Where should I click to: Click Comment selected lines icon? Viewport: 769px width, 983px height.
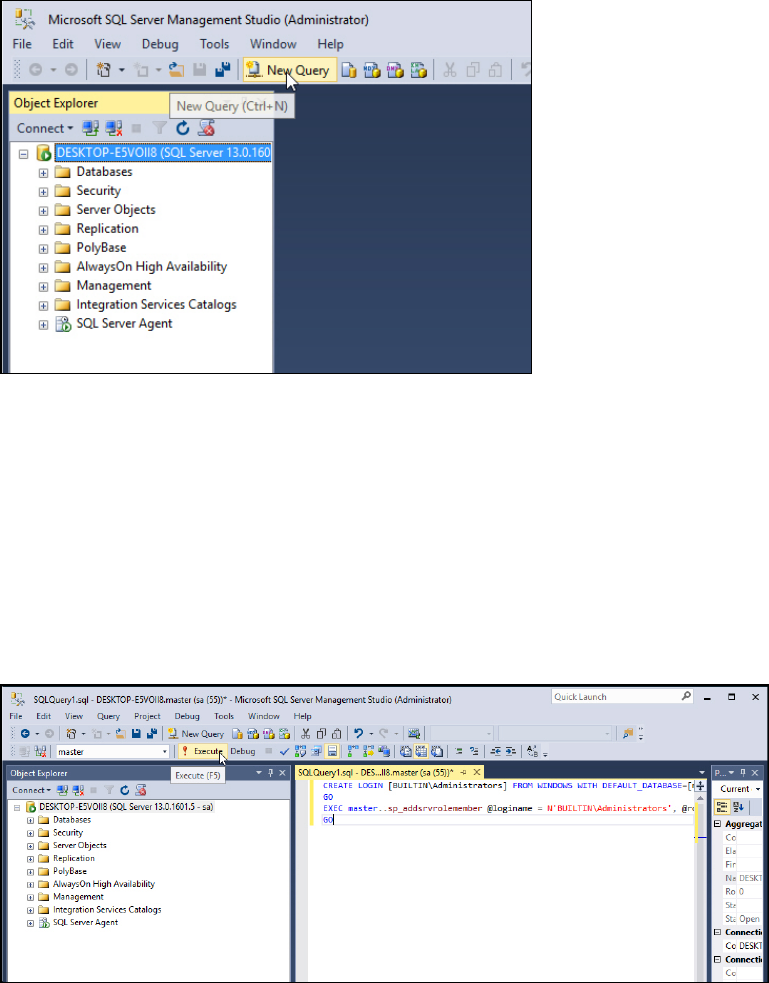(x=459, y=751)
